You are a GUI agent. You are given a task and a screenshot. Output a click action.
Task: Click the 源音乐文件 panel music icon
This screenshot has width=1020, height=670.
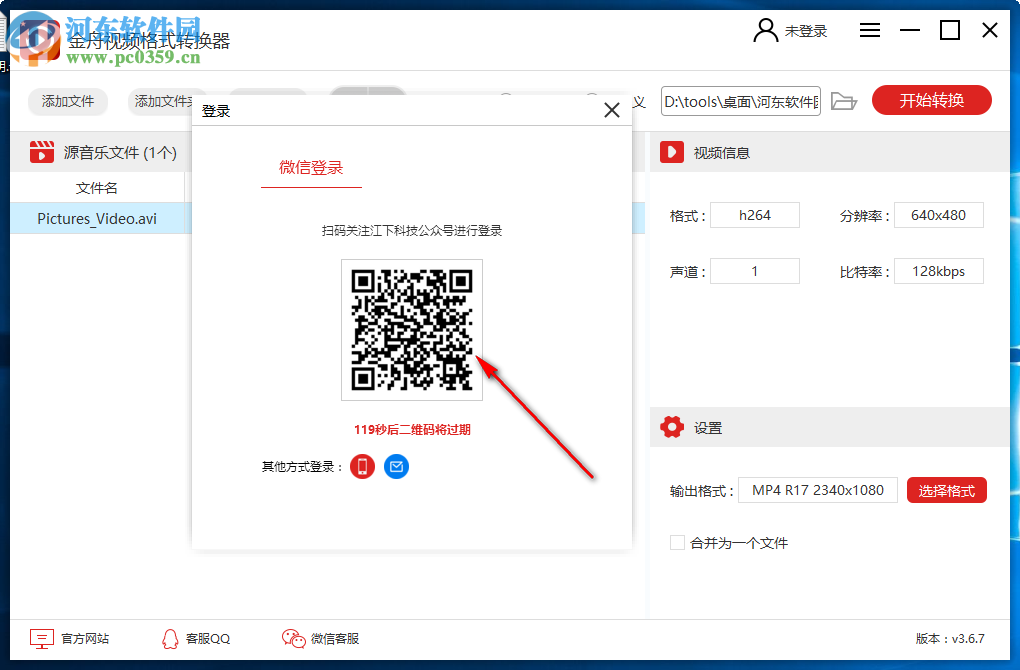41,152
